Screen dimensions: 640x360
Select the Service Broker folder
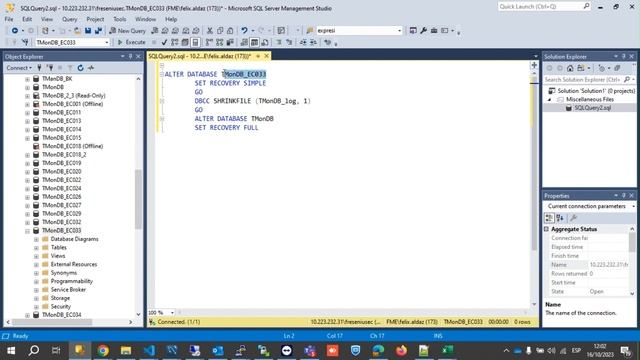point(68,289)
